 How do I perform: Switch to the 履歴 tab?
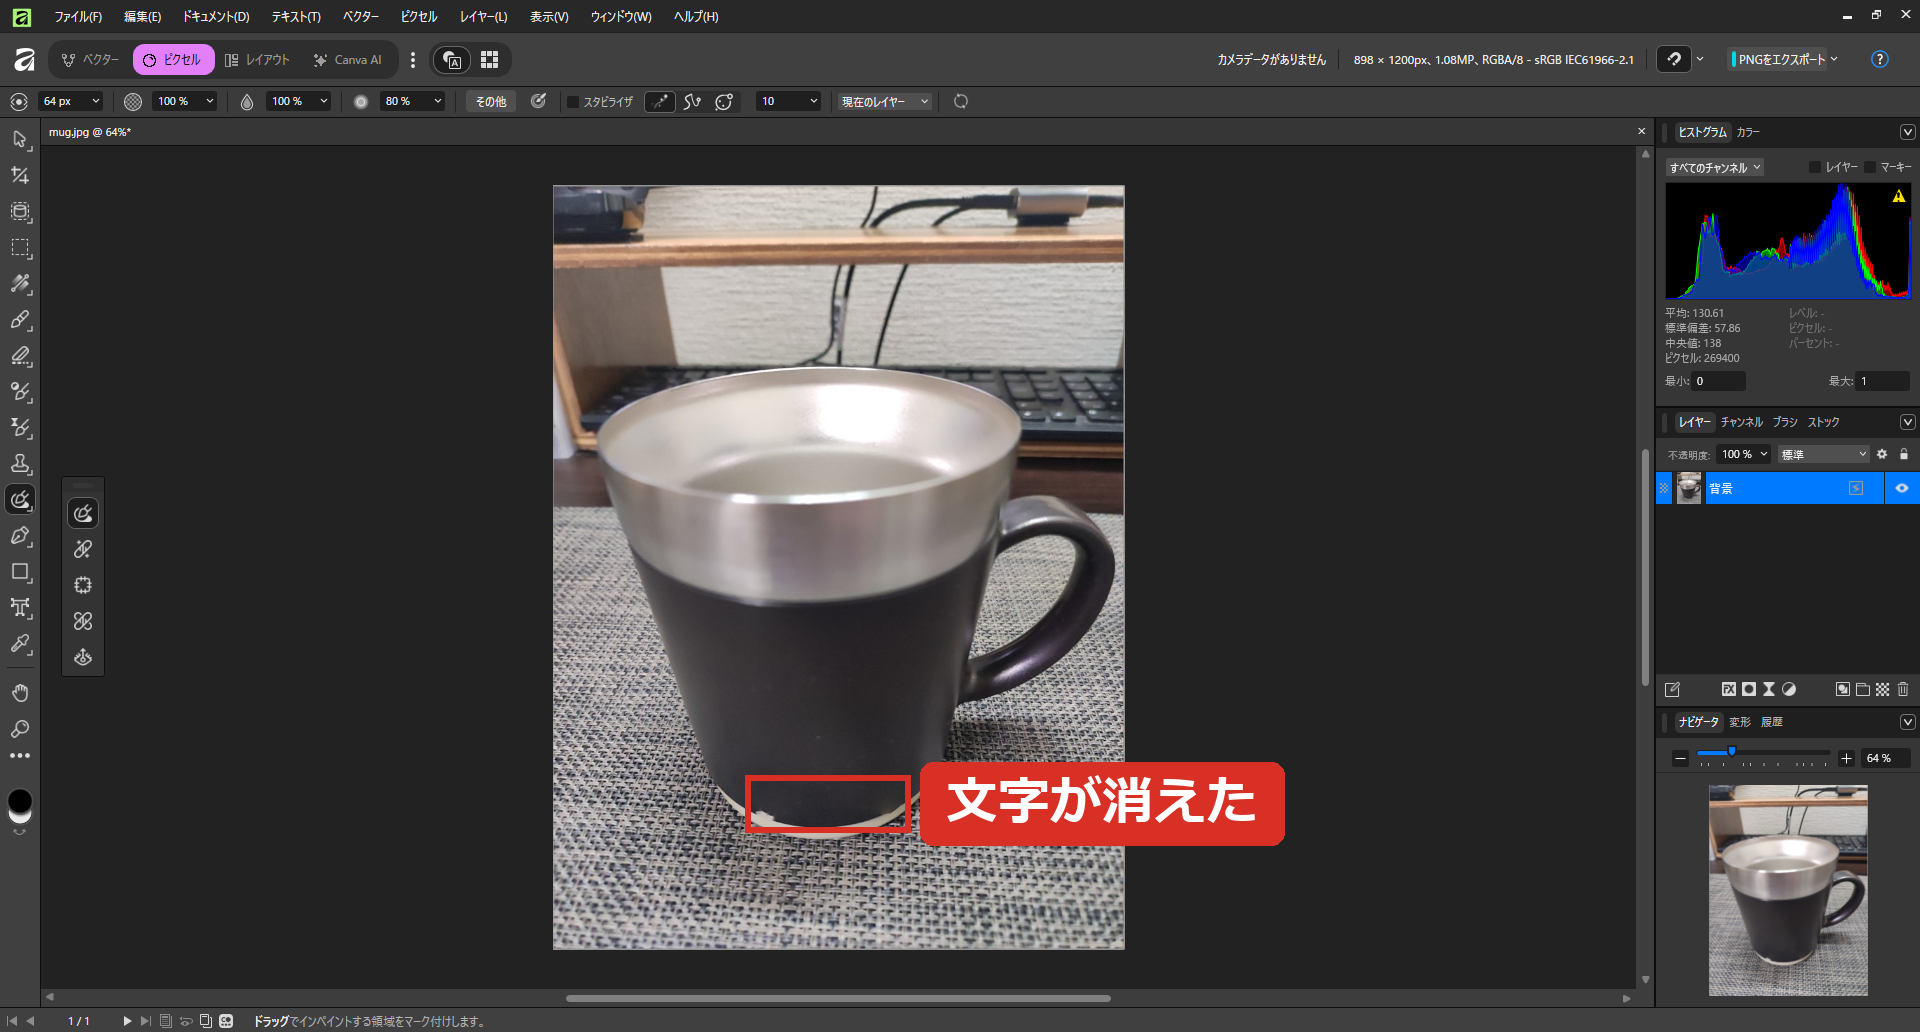pos(1772,722)
